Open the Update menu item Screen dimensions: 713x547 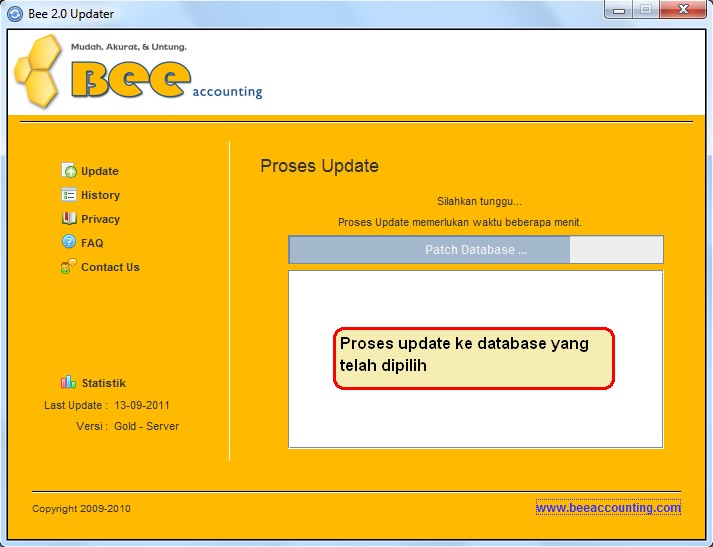point(100,171)
